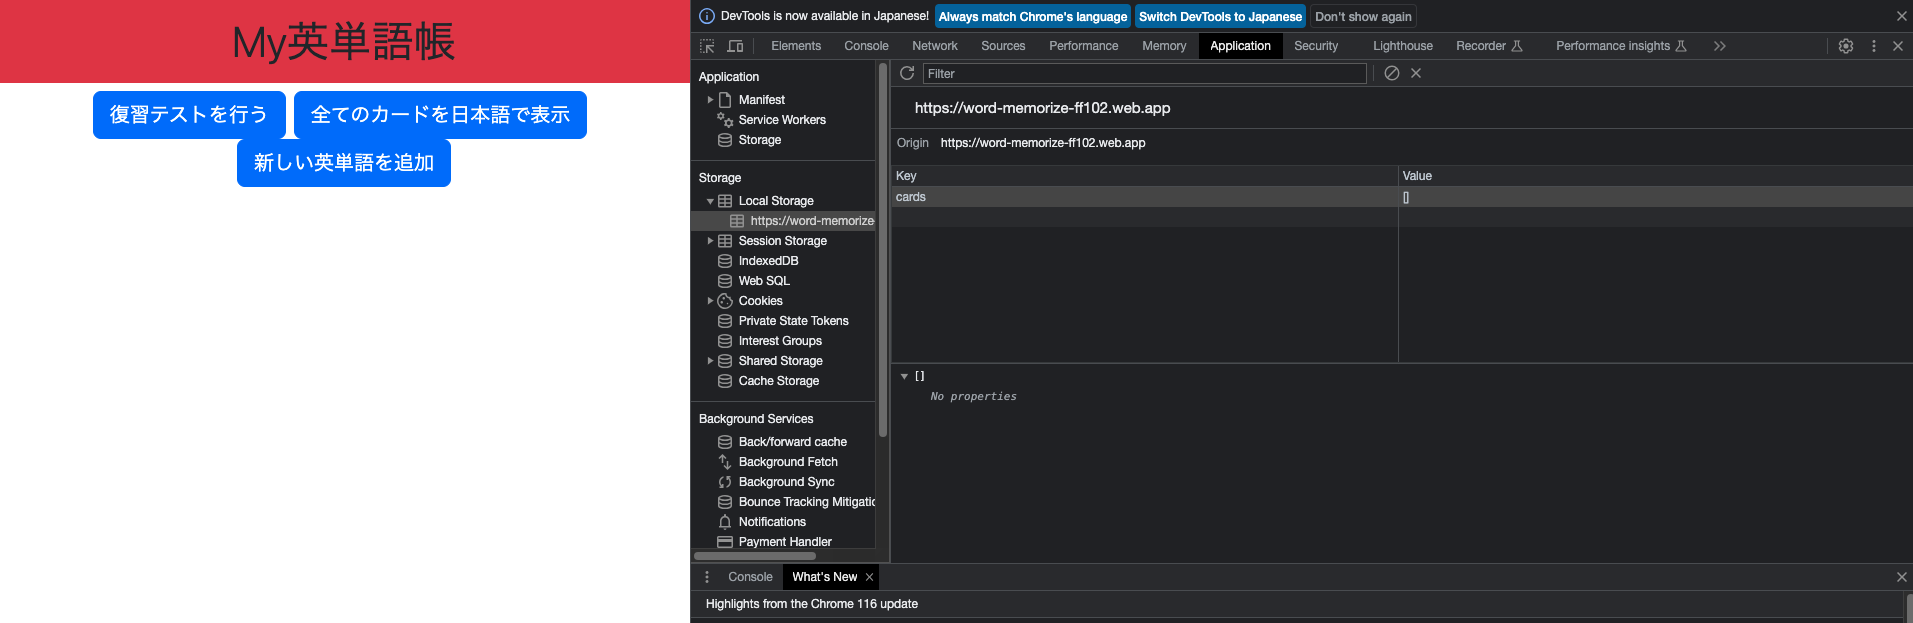The height and width of the screenshot is (623, 1913).
Task: Close the bottom drawer
Action: click(x=1901, y=577)
